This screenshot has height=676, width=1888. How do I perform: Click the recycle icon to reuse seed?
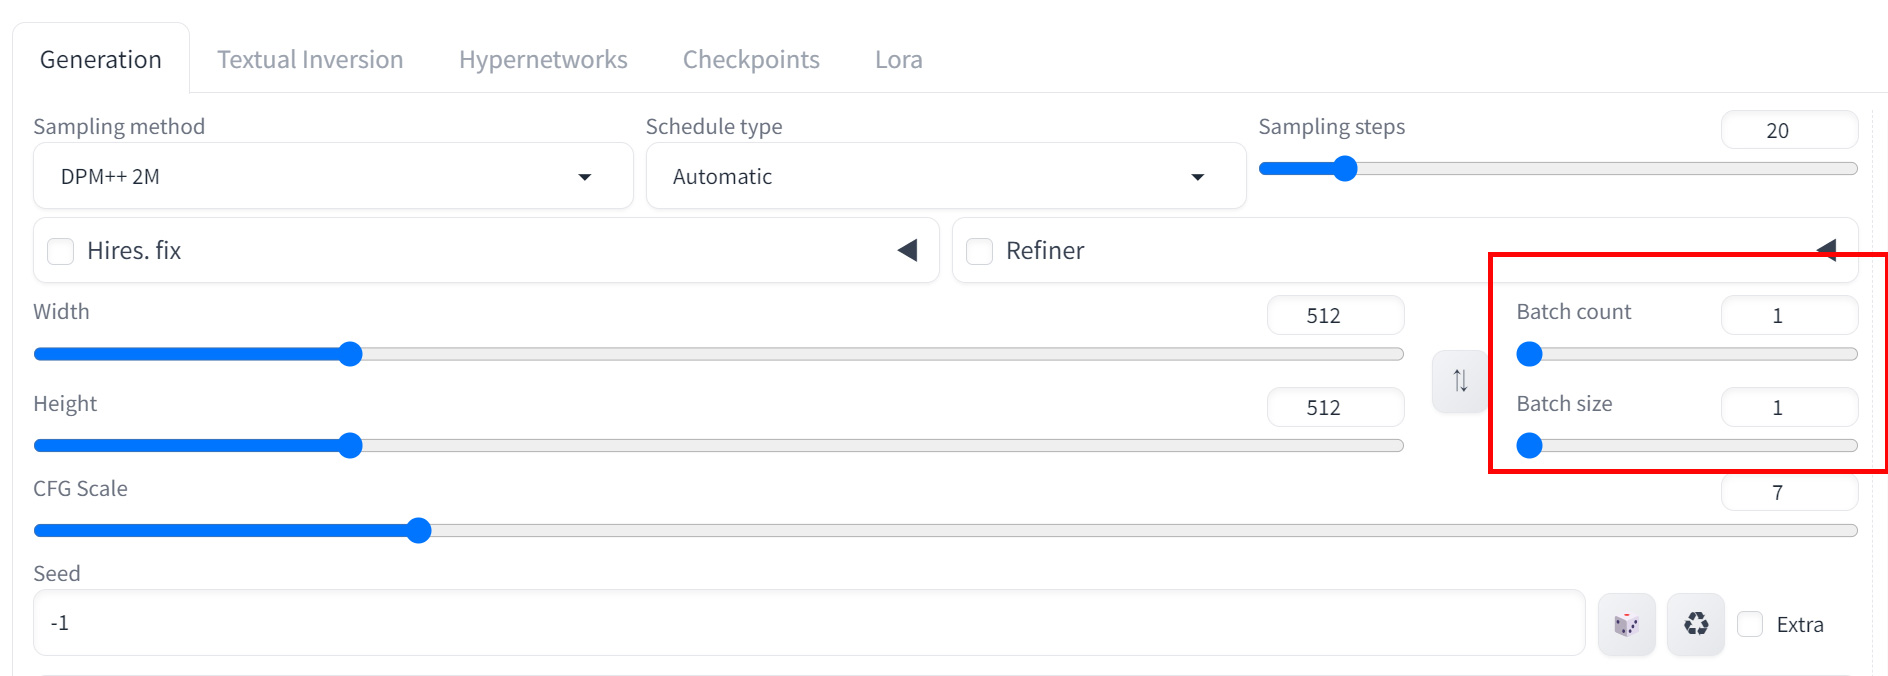[x=1696, y=625]
